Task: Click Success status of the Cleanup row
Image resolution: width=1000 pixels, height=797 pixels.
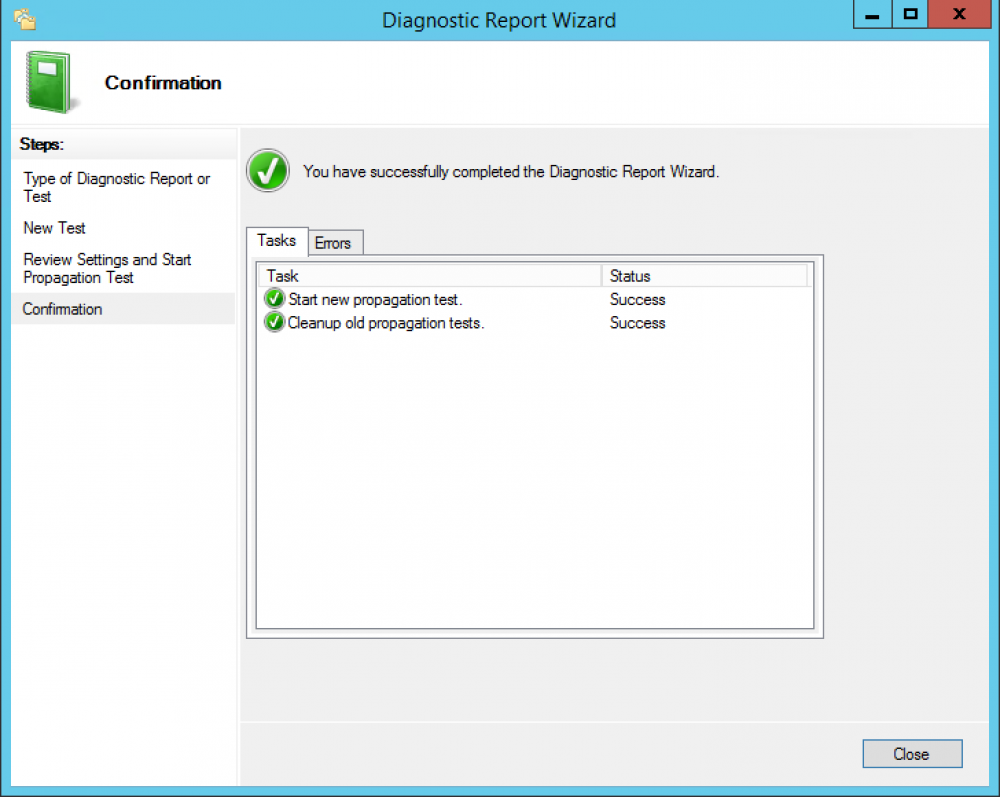Action: coord(637,323)
